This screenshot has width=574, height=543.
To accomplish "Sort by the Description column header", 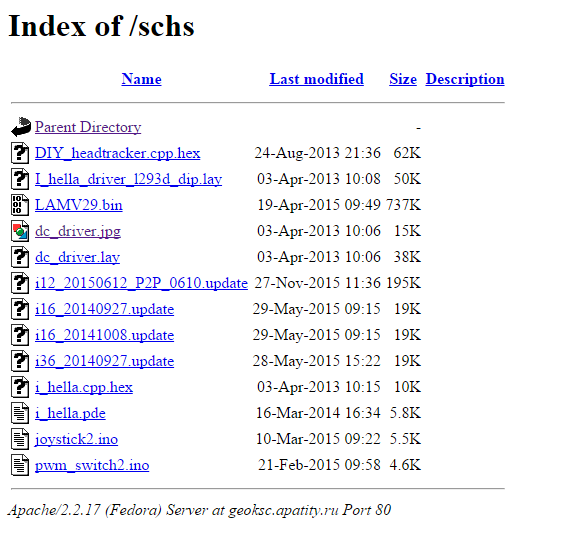I will (465, 79).
